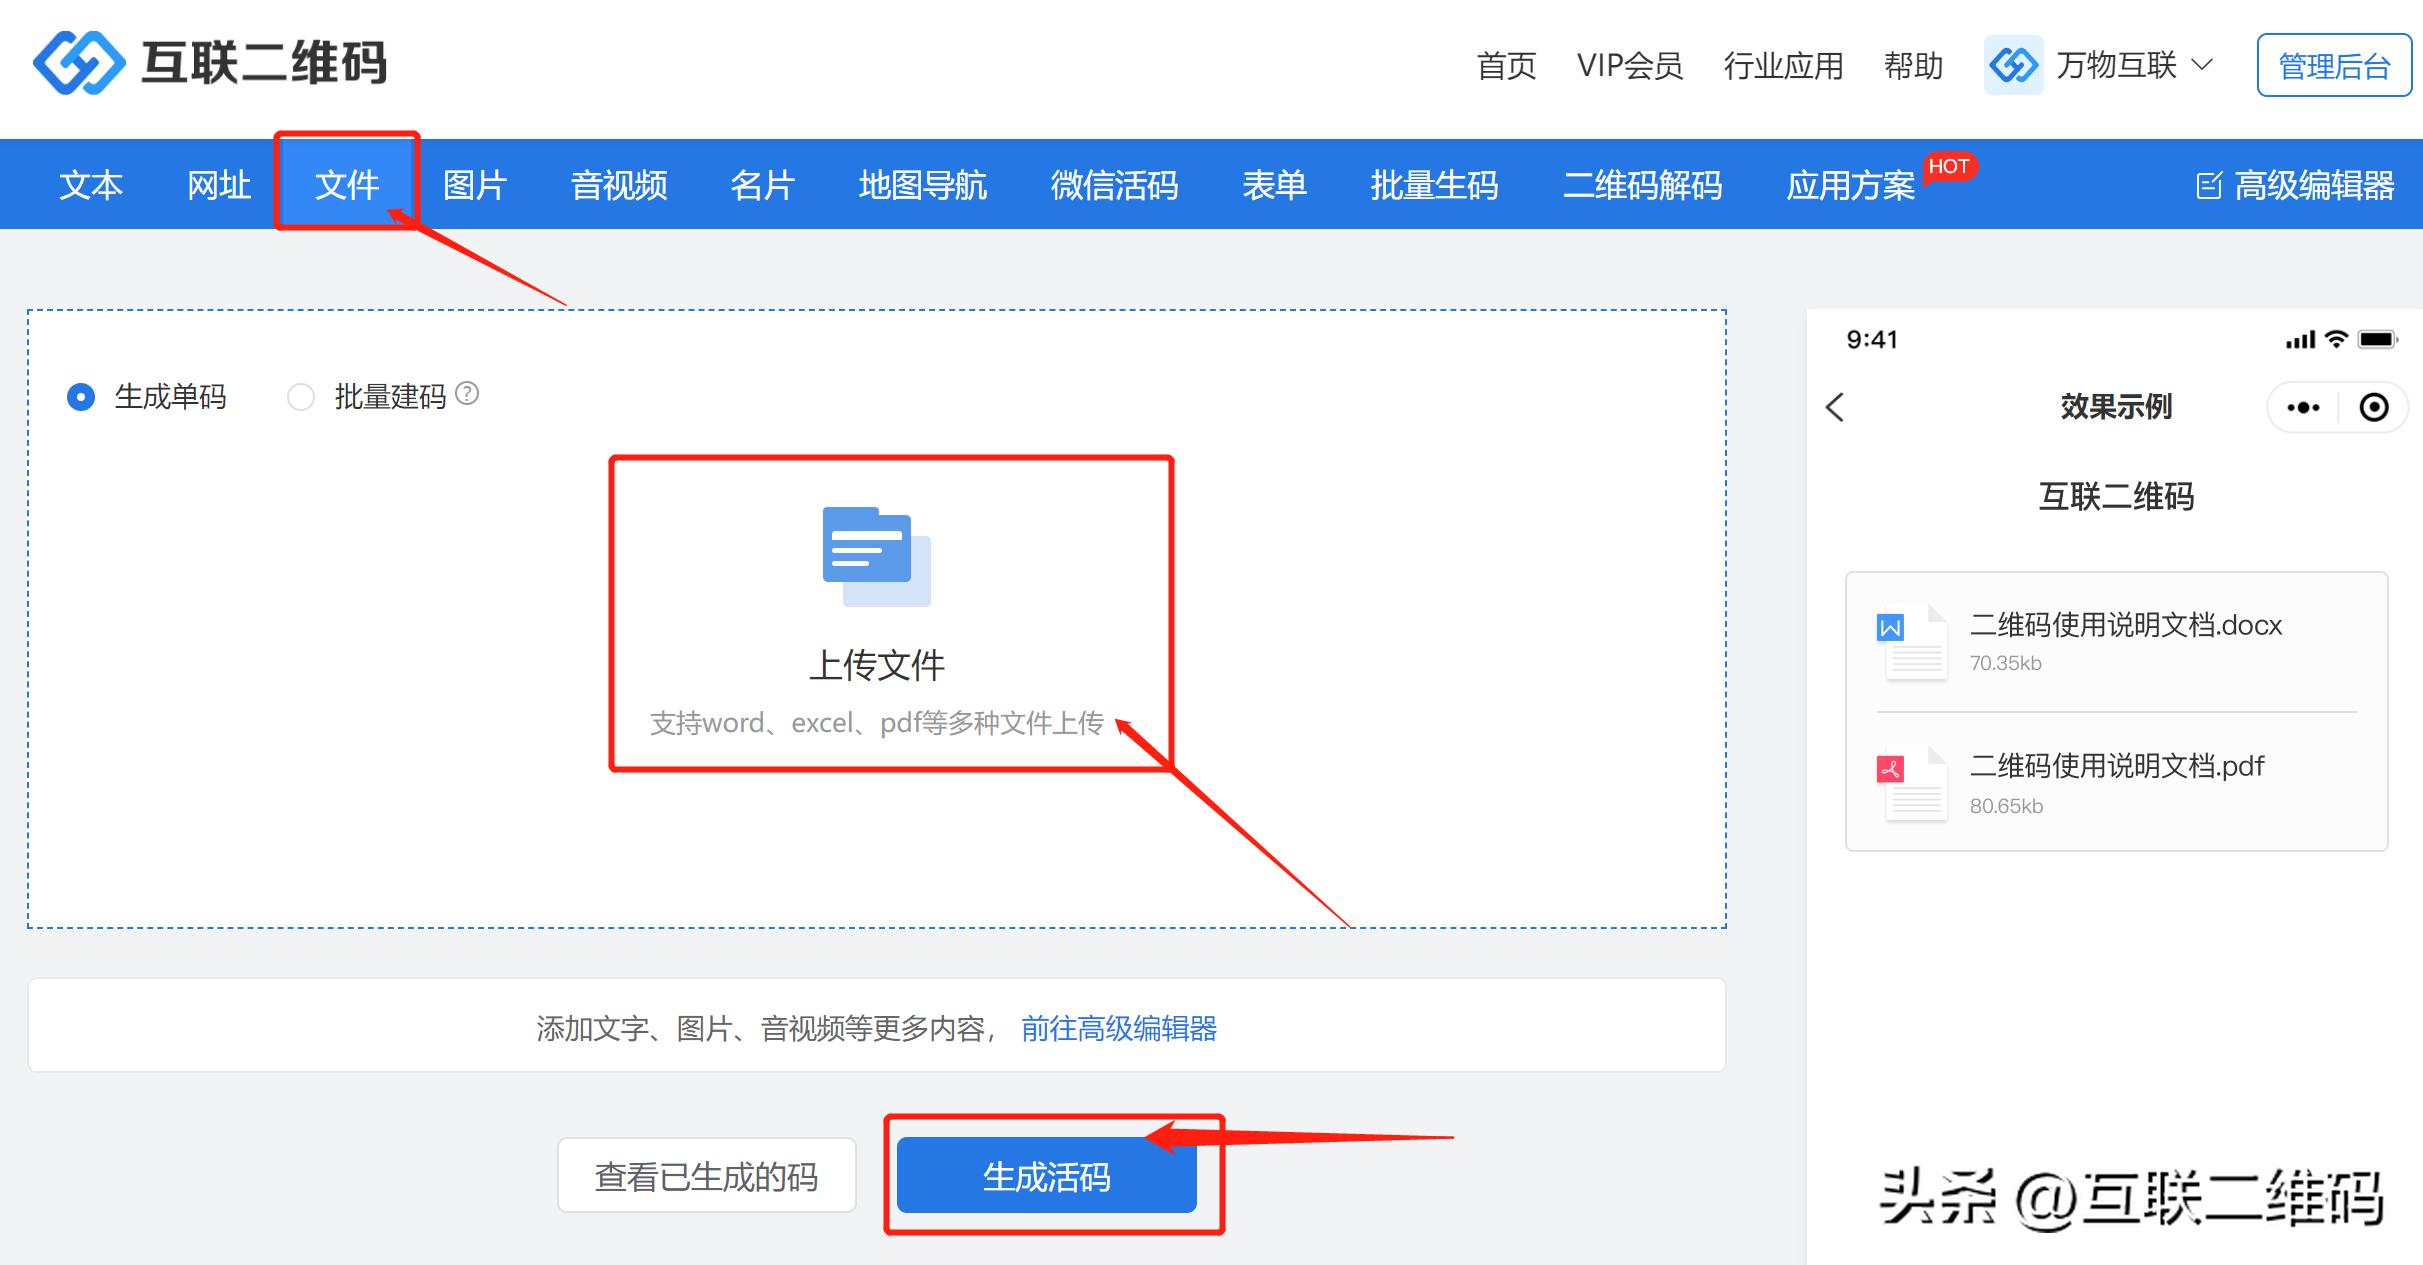
Task: Click the 生成活码 button
Action: point(1046,1176)
